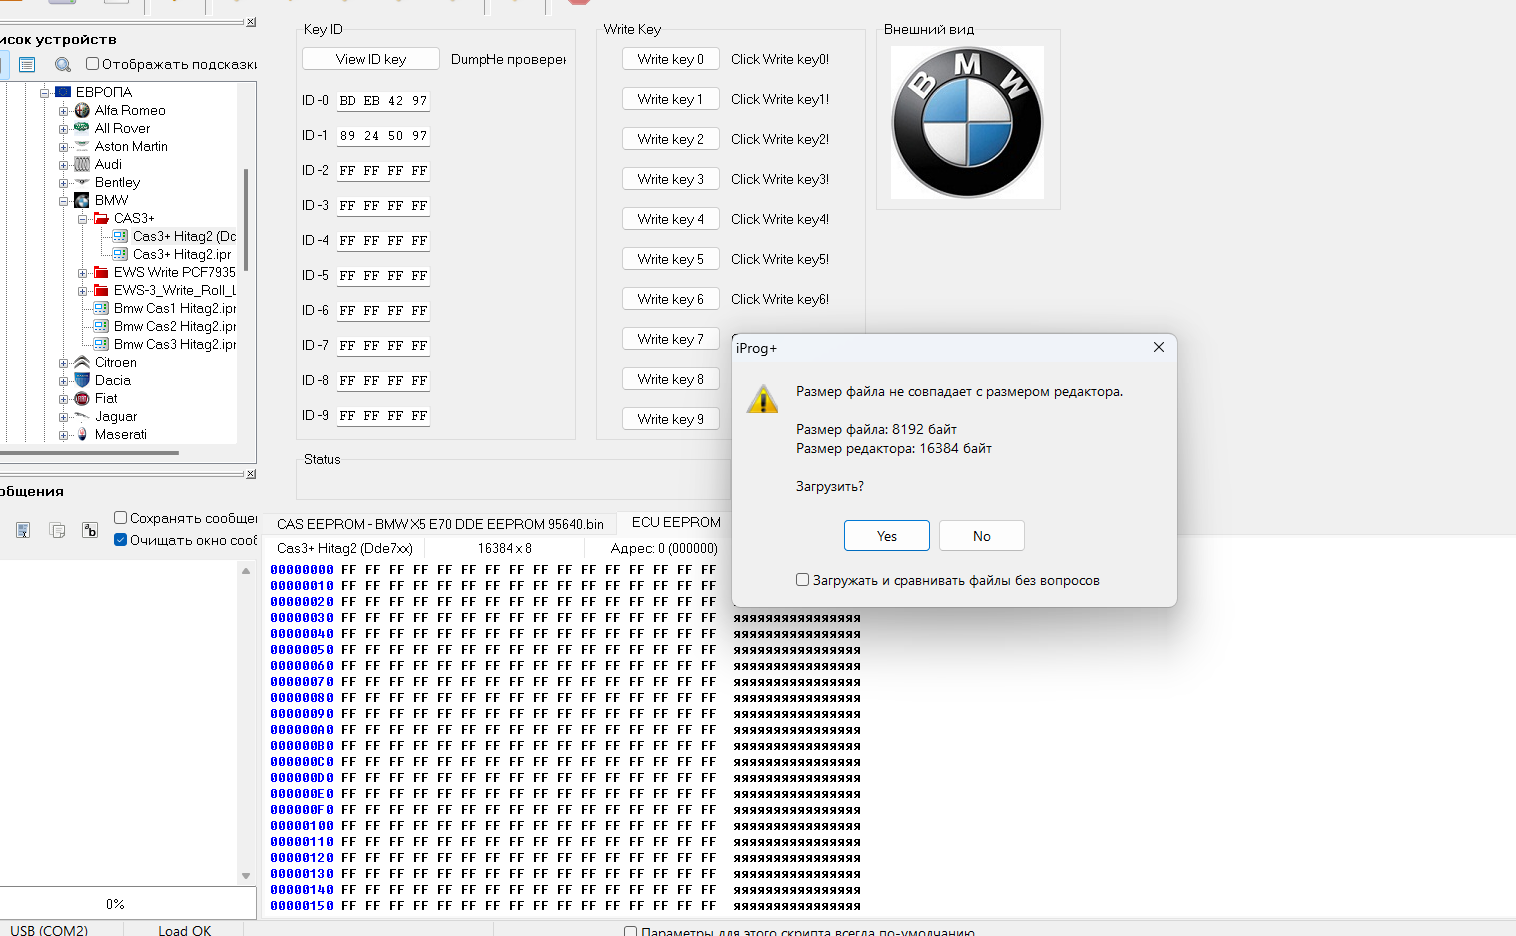This screenshot has height=936, width=1516.
Task: Close the messages panel with X
Action: 251,474
